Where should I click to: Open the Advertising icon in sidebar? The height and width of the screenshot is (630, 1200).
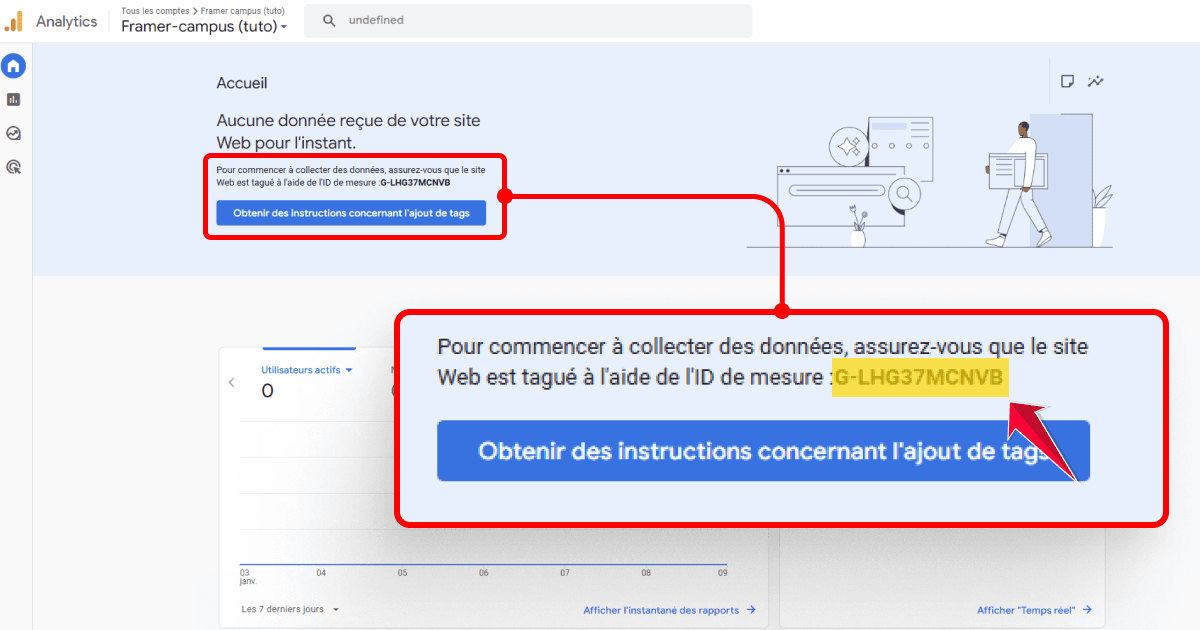[13, 166]
